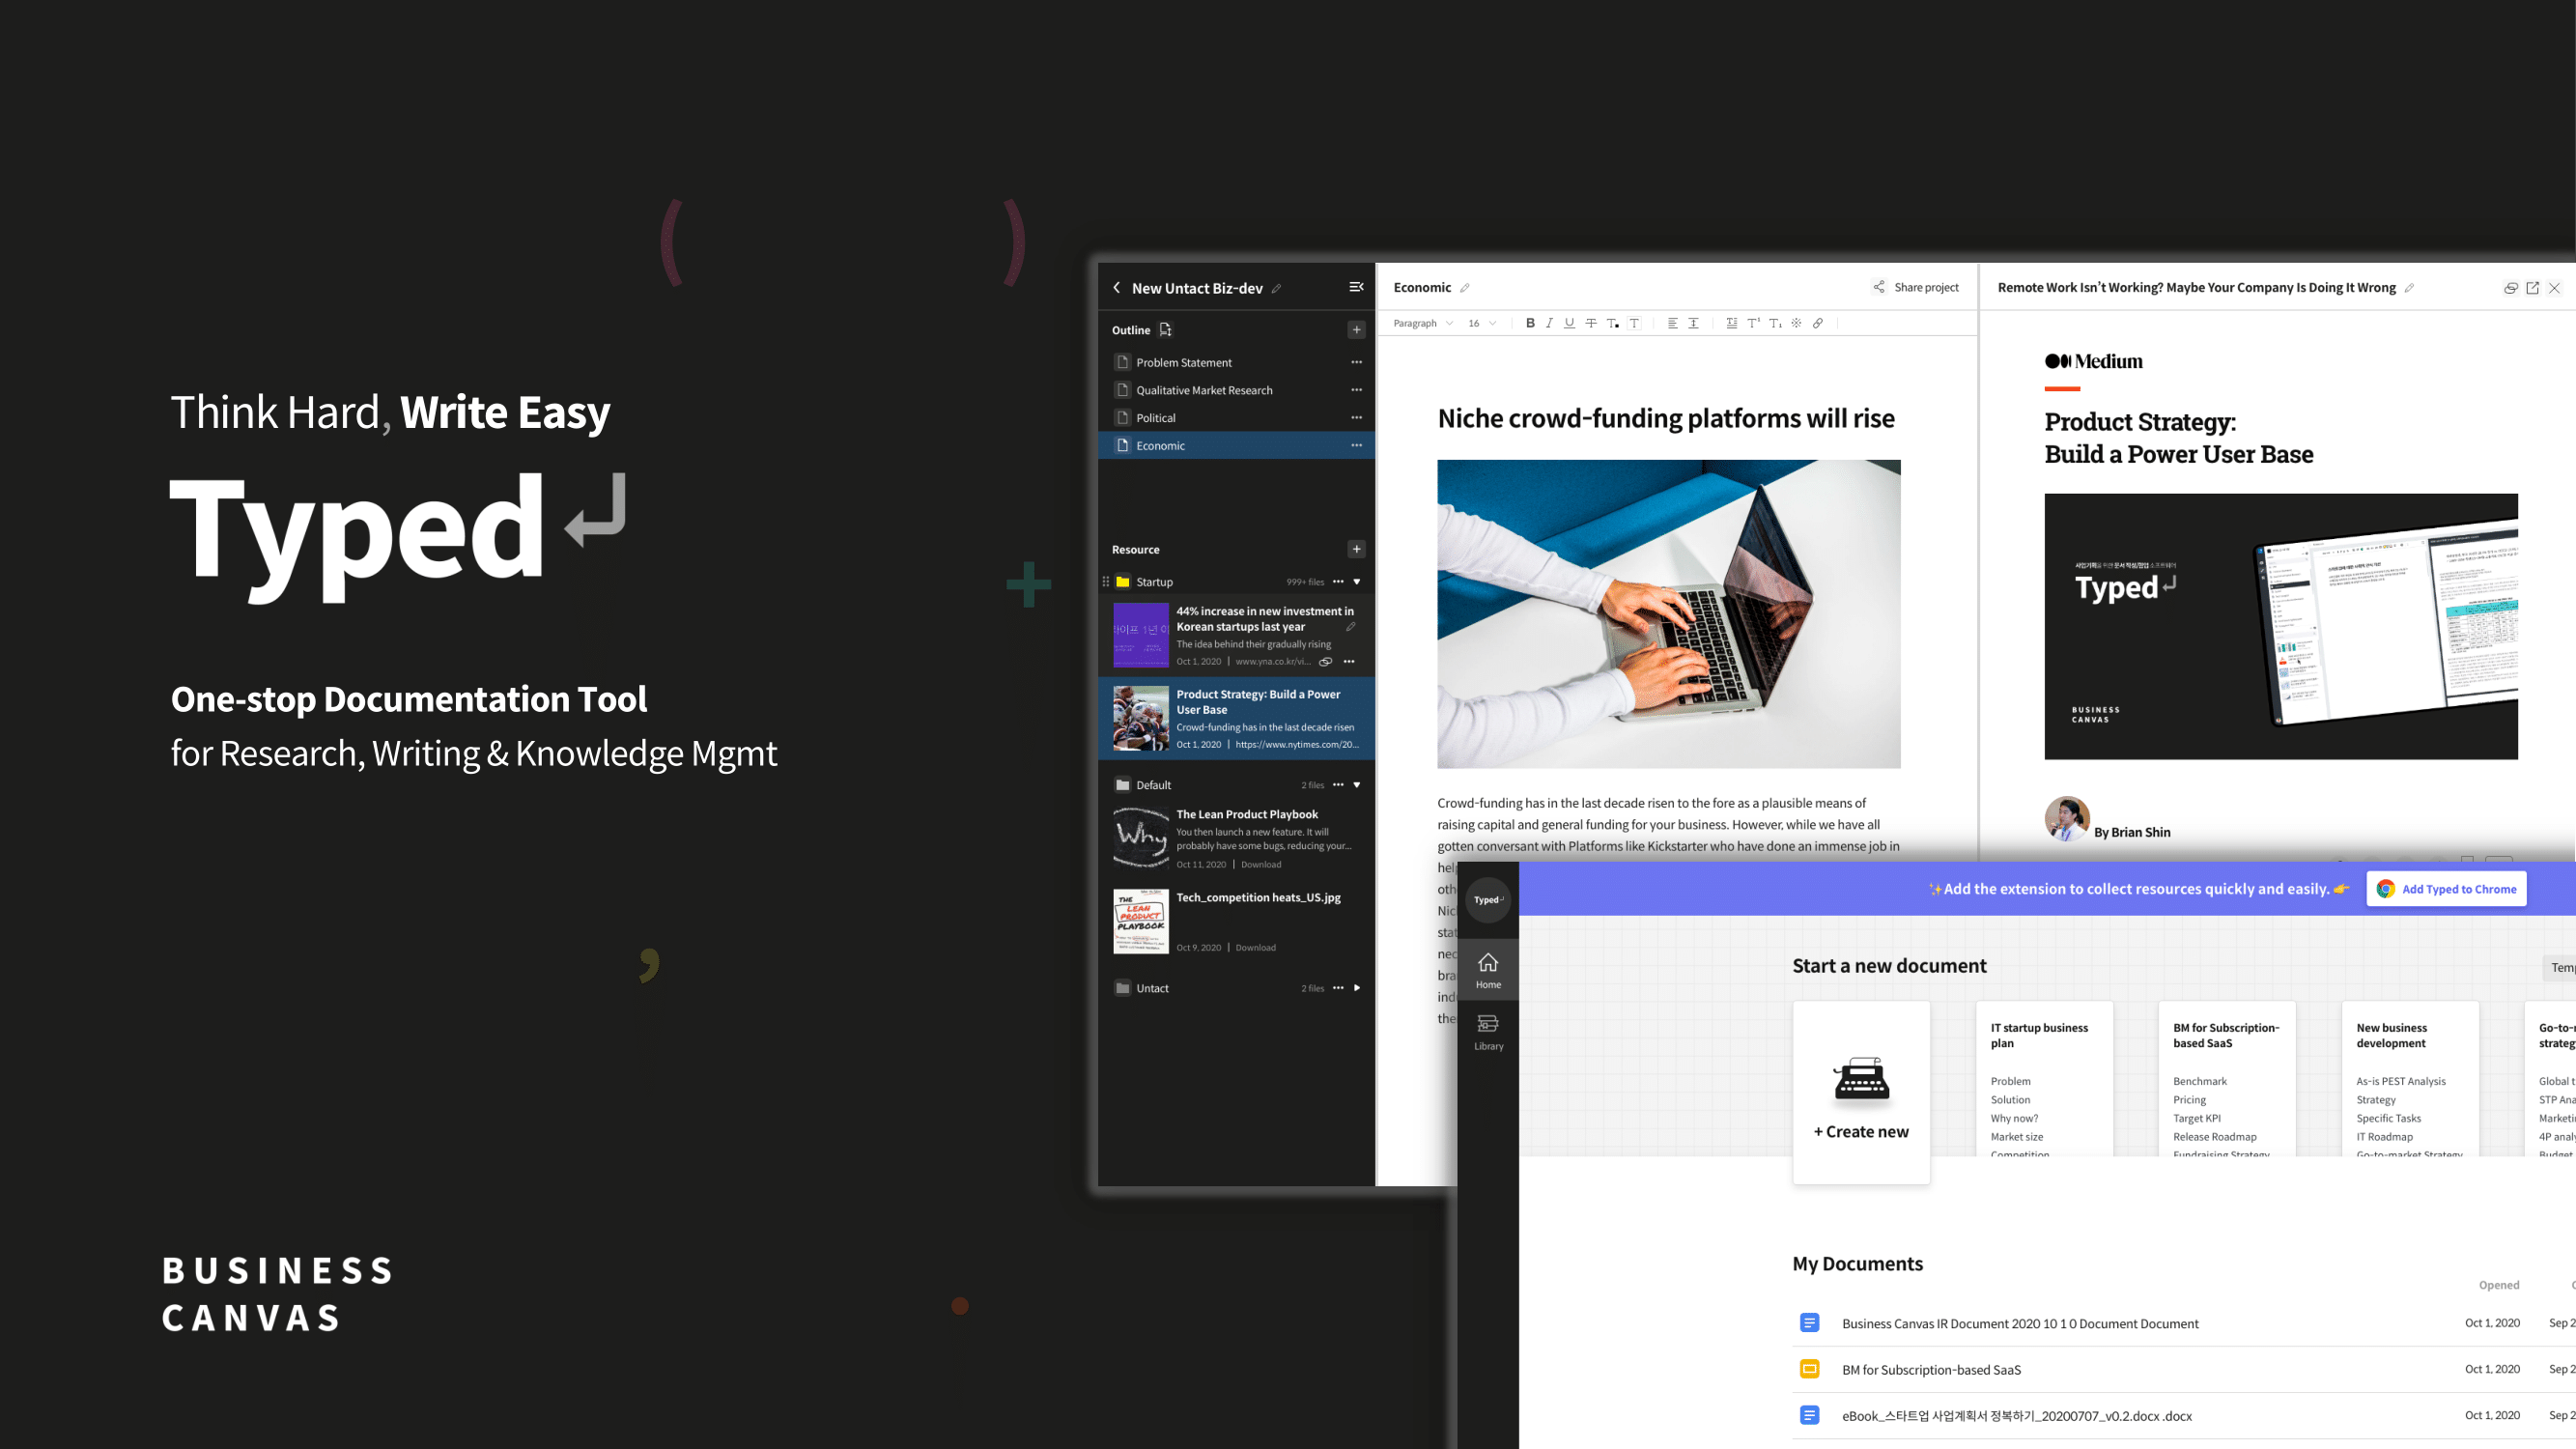Click the Share project button
Image resolution: width=2576 pixels, height=1449 pixels.
1916,287
